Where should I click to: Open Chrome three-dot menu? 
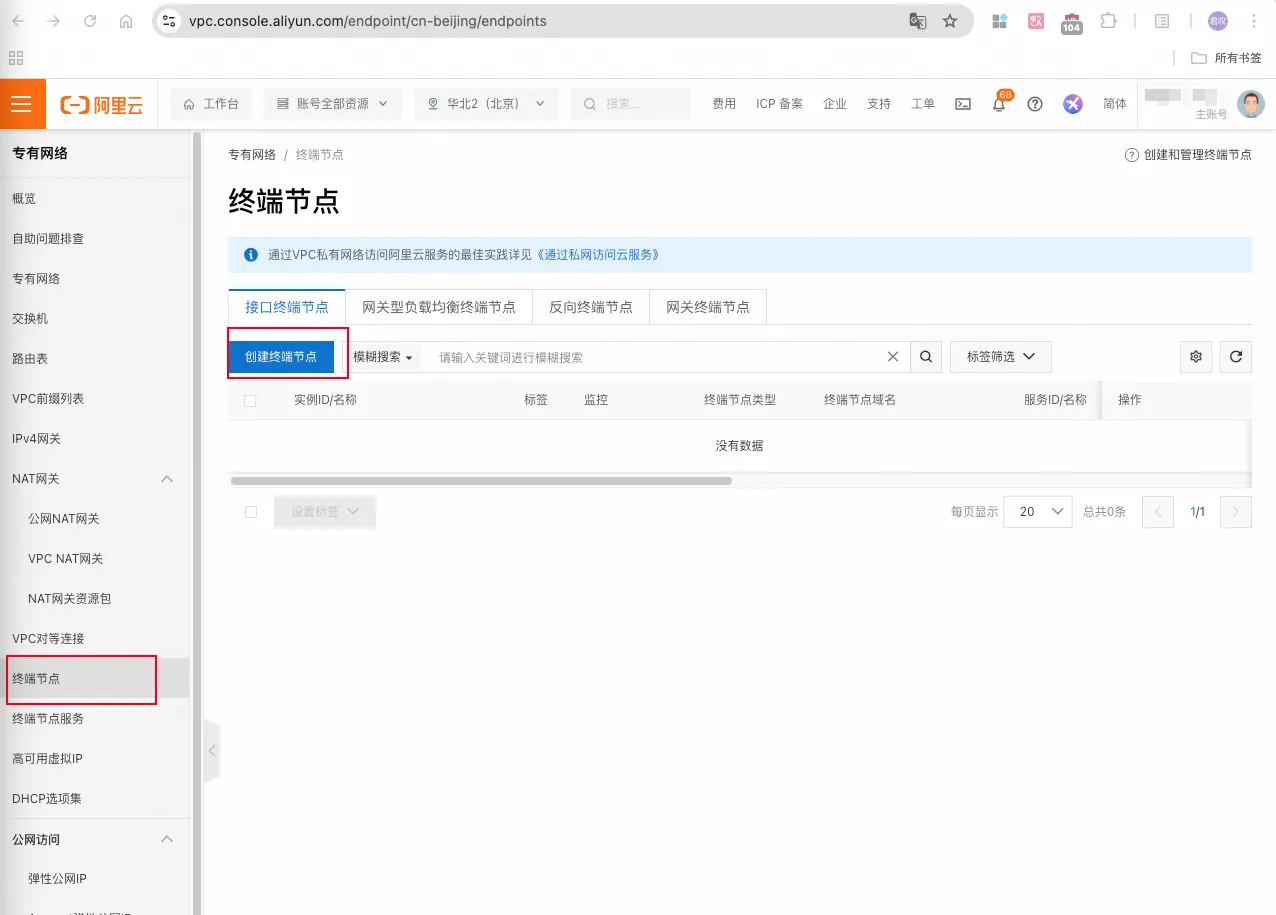(x=1254, y=21)
